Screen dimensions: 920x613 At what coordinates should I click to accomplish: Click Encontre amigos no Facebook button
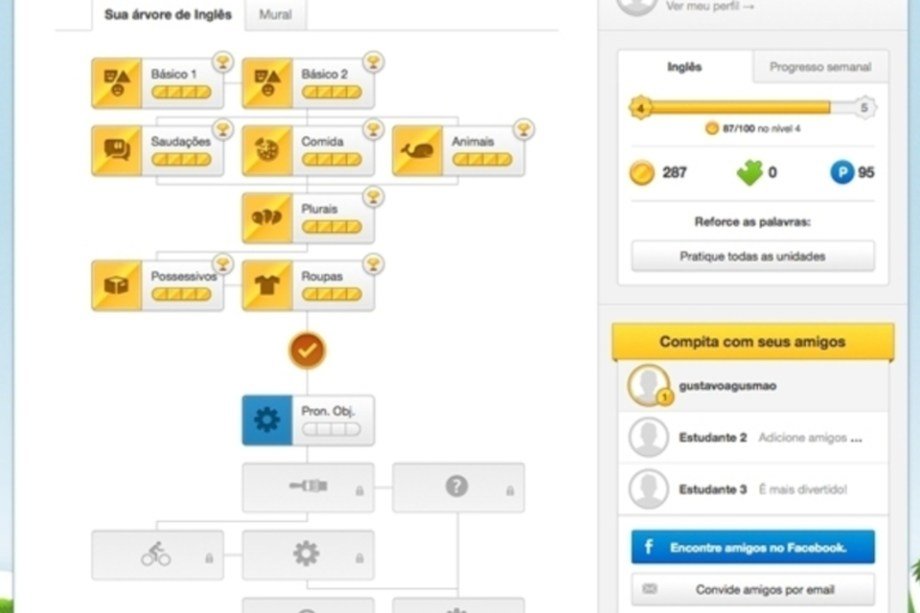coord(753,547)
